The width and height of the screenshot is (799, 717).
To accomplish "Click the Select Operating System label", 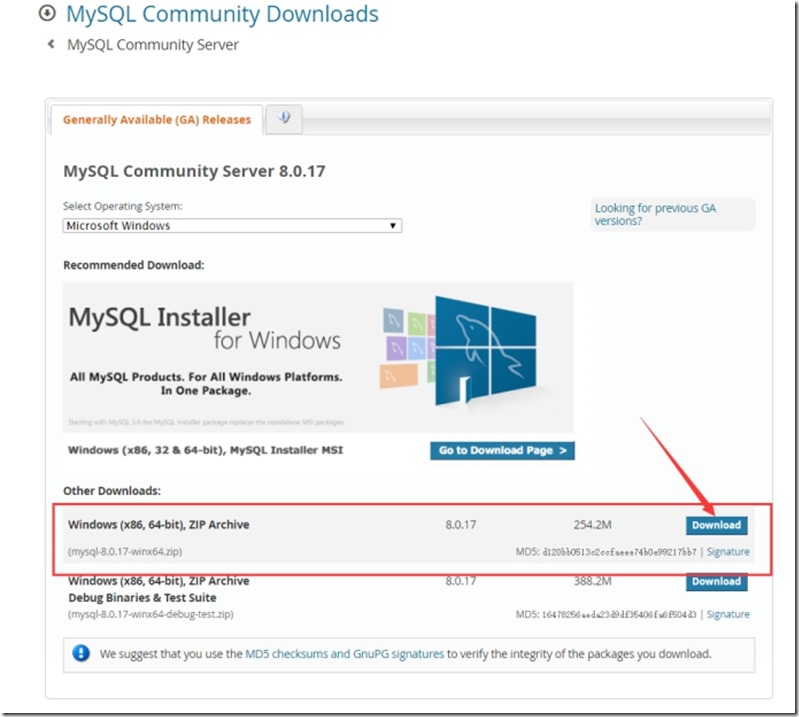I will pos(122,206).
